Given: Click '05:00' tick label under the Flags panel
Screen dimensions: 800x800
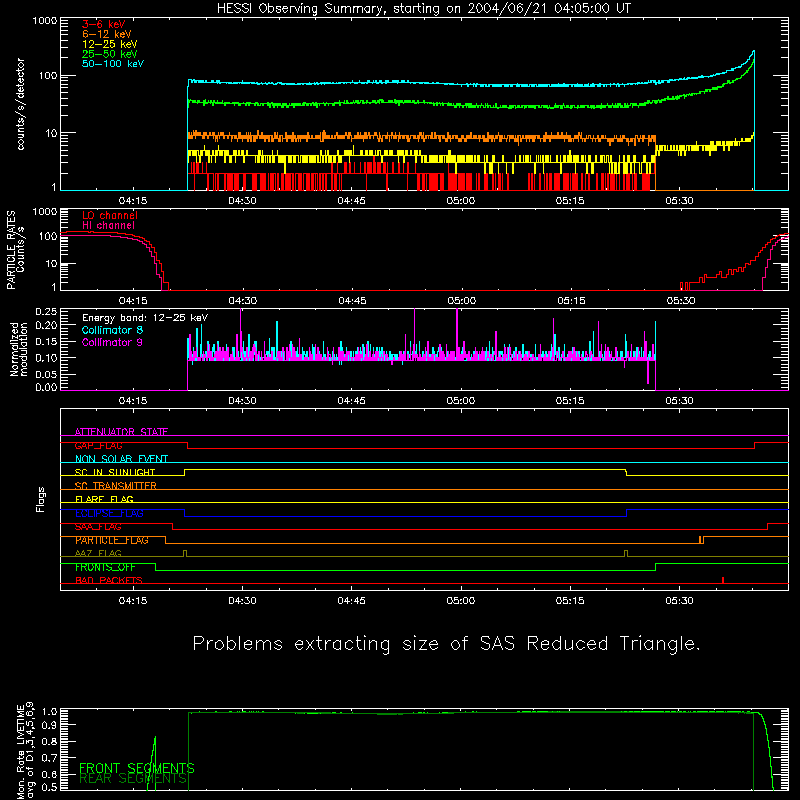Looking at the screenshot, I should (461, 601).
